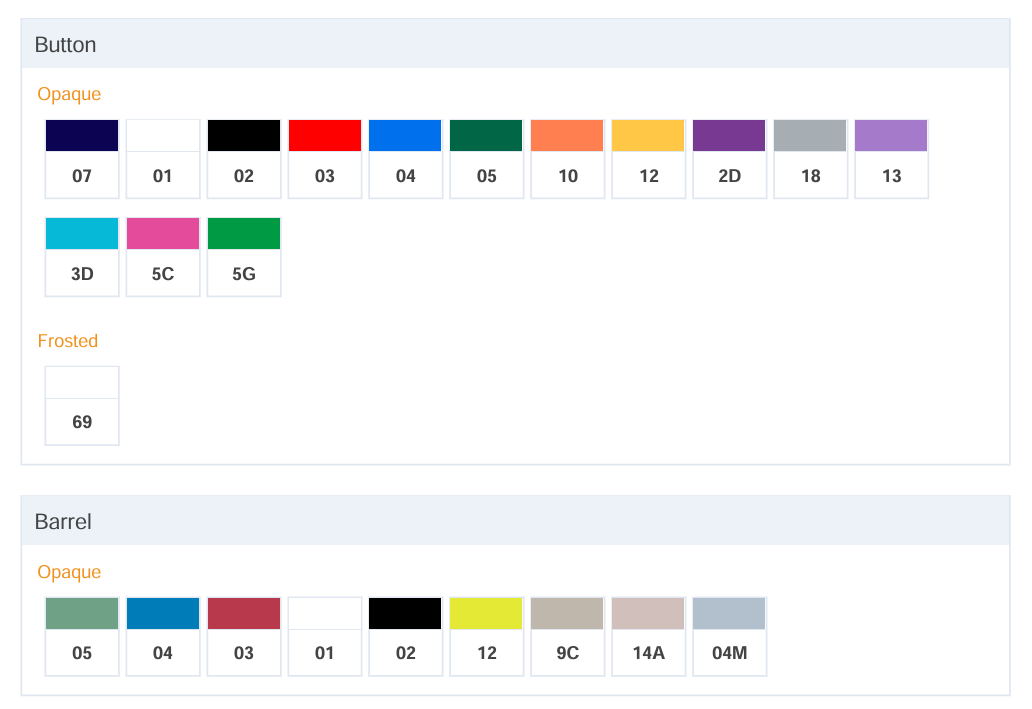Choose the red button swatch 03
Screen dimensions: 1032x709
[325, 158]
